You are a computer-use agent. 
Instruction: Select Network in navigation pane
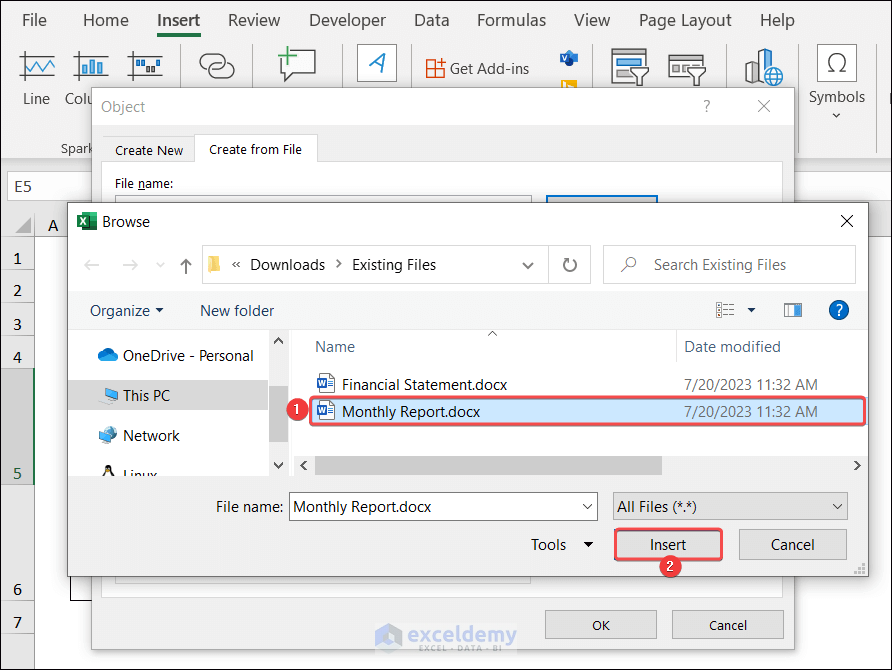tap(139, 436)
